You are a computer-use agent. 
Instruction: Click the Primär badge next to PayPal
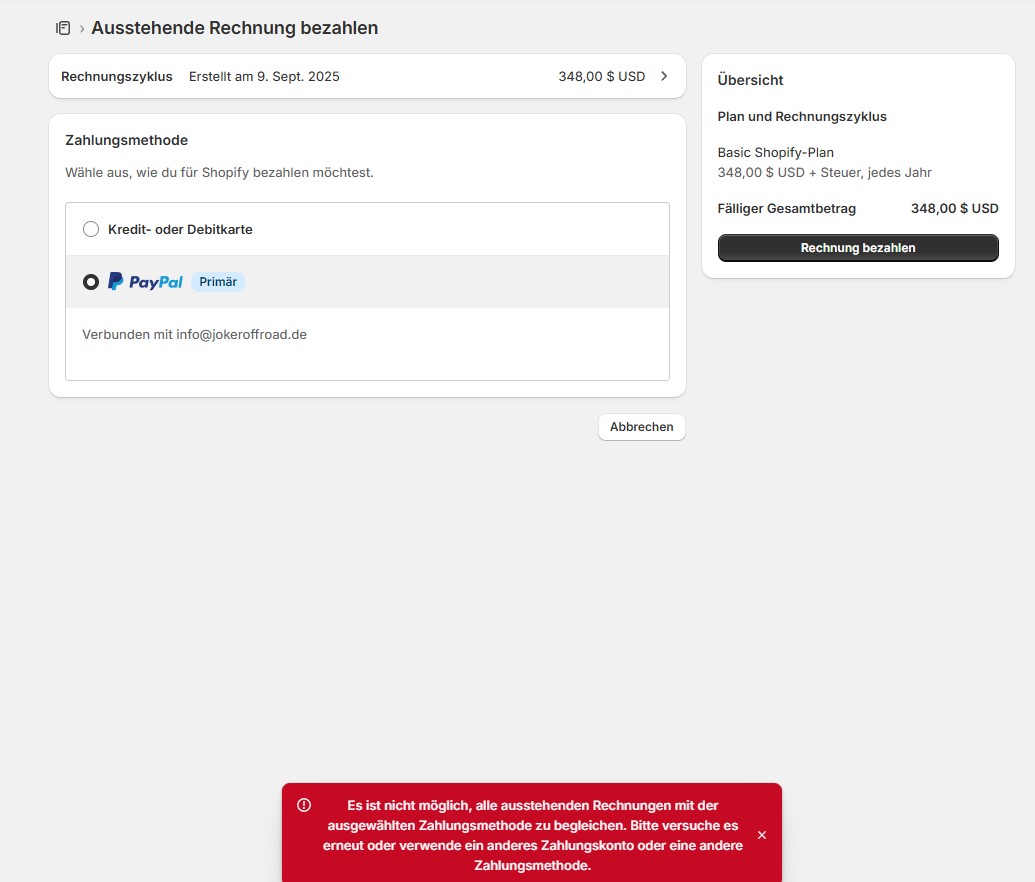pyautogui.click(x=218, y=282)
